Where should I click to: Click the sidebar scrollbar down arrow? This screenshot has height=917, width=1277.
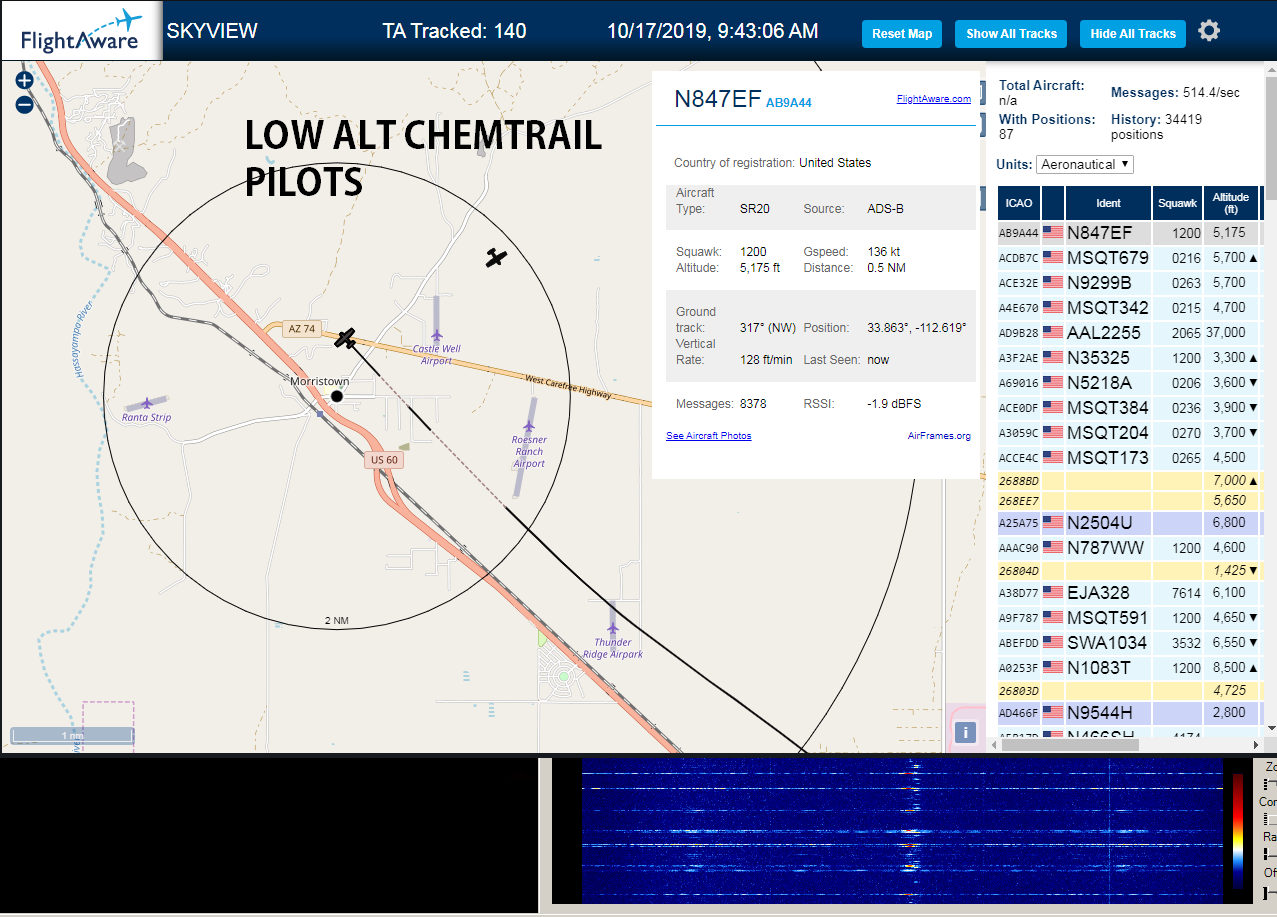pos(1270,728)
